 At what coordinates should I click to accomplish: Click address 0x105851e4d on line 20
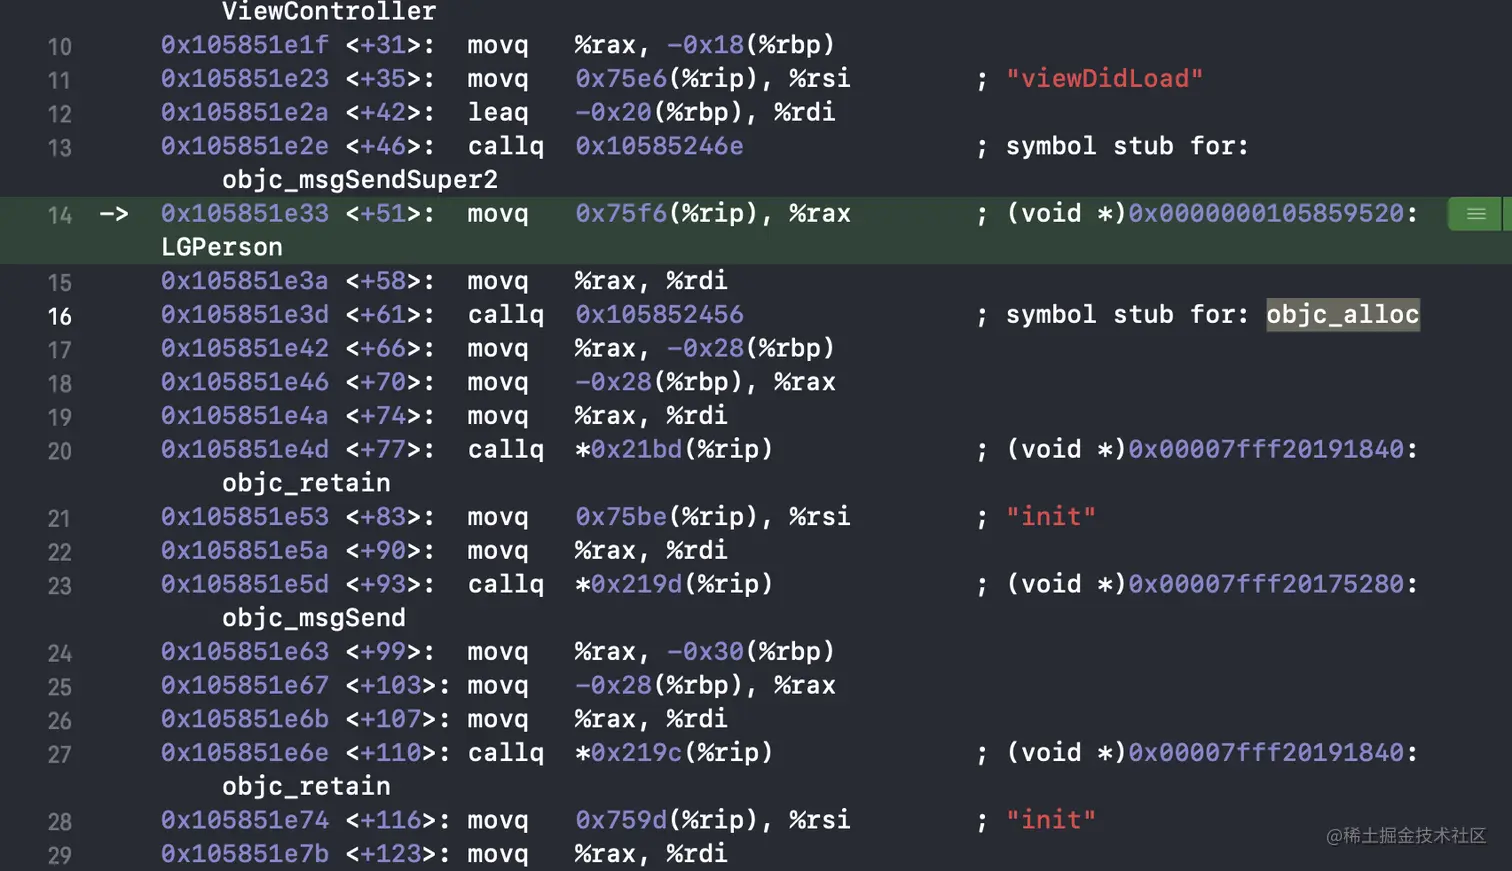244,449
